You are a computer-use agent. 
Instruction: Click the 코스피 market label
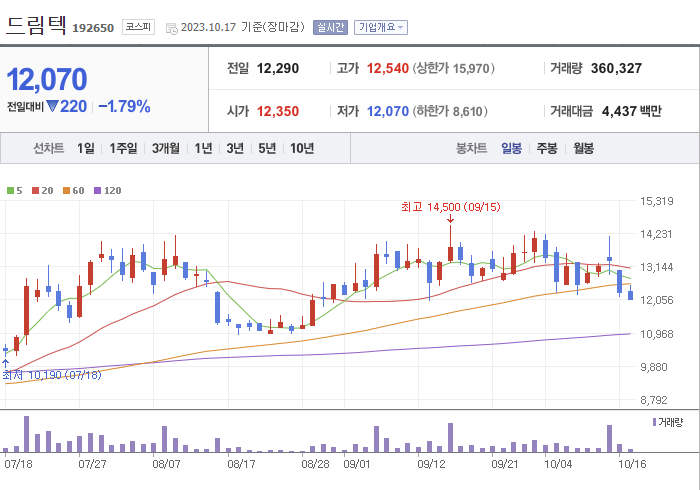(x=138, y=27)
